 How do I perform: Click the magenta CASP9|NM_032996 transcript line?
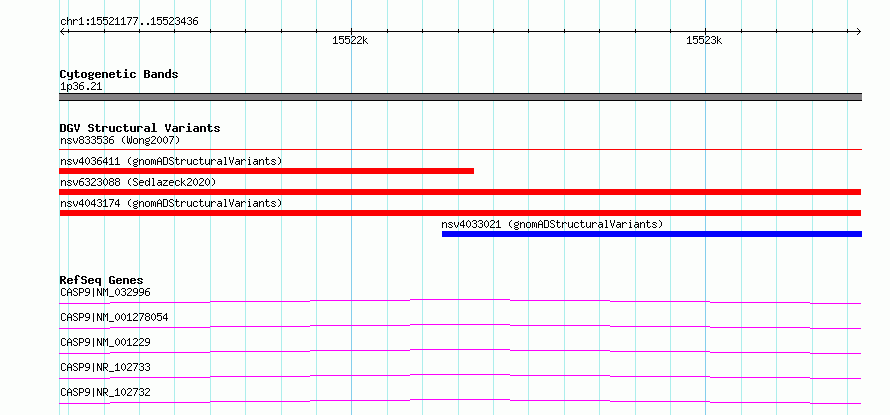(460, 301)
